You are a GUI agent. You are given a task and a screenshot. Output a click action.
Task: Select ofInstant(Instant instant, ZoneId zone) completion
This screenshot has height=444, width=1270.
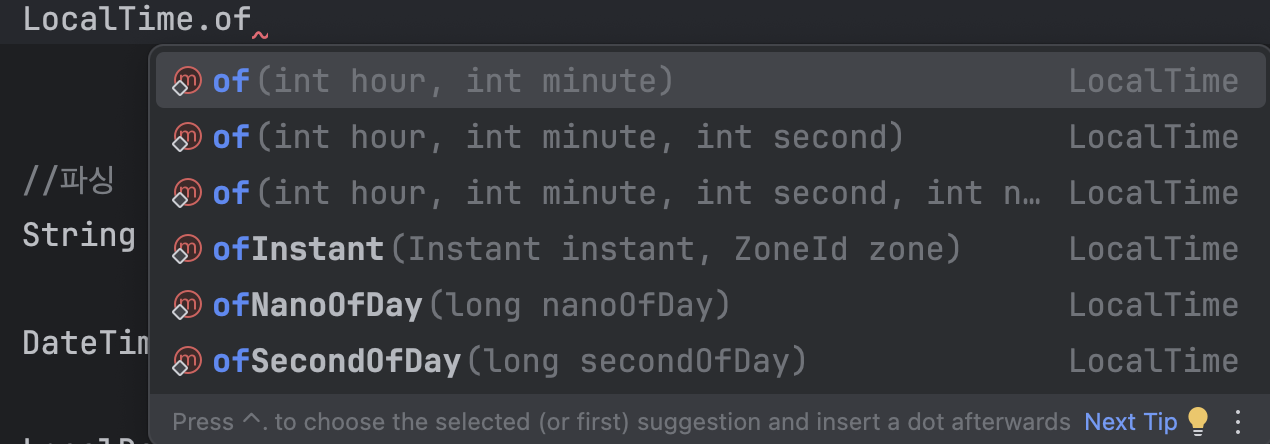(x=586, y=249)
